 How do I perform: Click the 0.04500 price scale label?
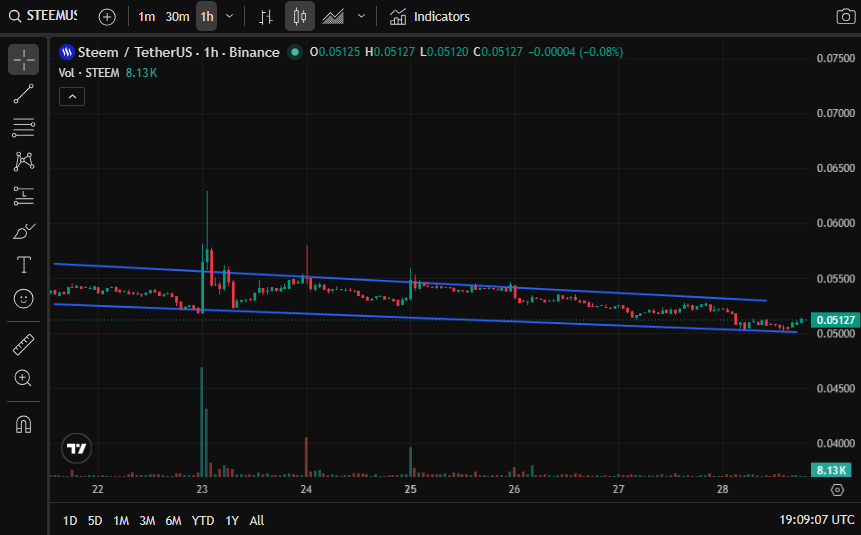835,388
